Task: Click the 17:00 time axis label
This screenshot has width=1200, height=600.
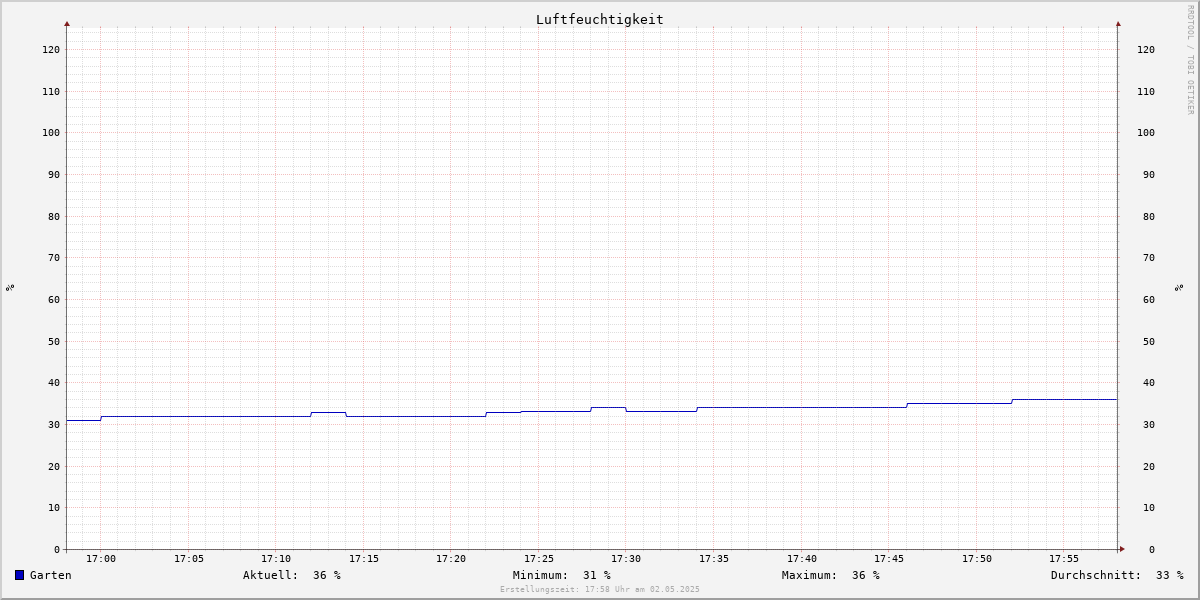Action: tap(101, 559)
